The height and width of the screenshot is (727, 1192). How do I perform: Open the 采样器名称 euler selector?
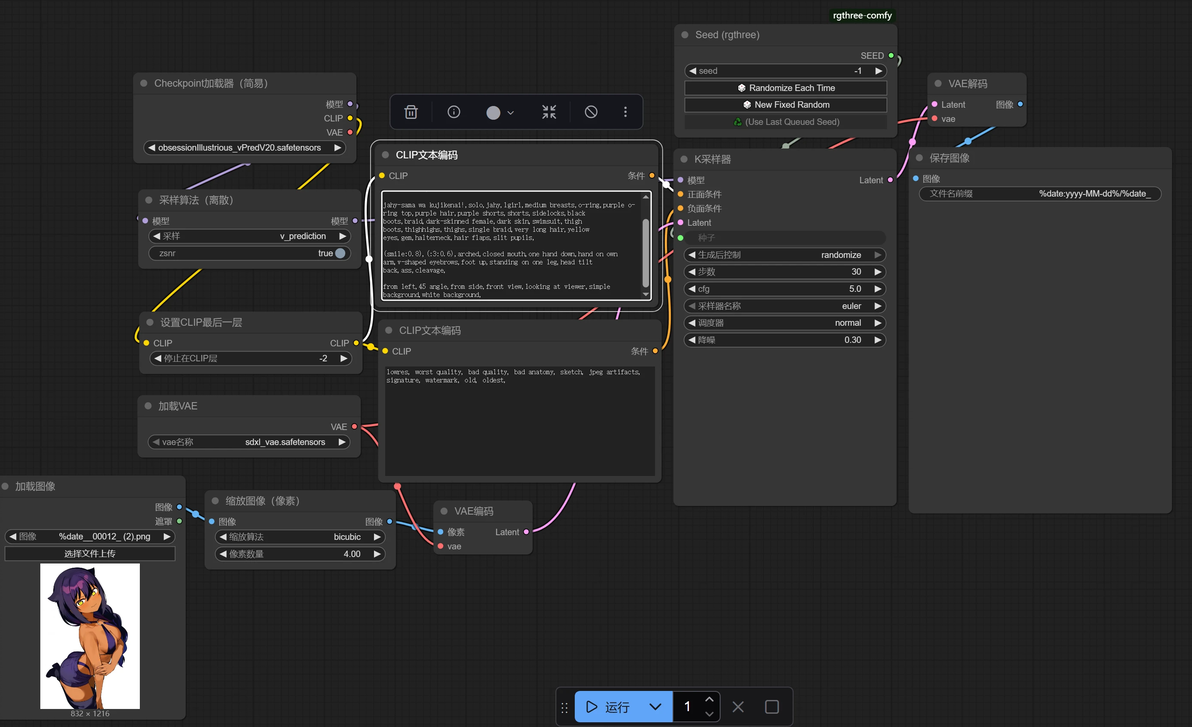[x=785, y=306]
